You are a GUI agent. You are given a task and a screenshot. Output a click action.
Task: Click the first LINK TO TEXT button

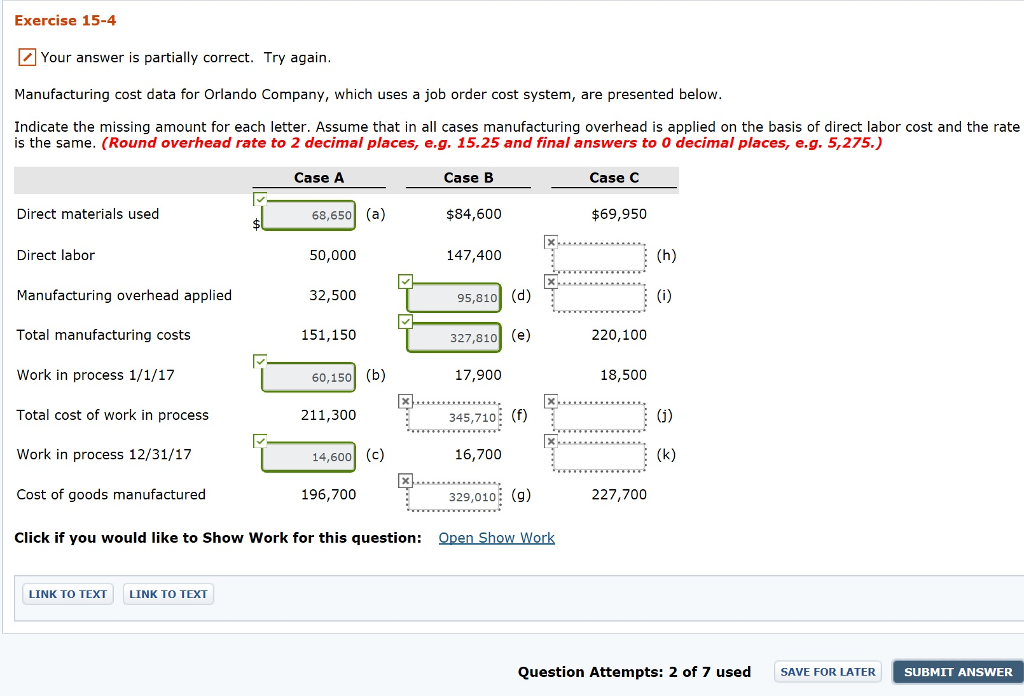pyautogui.click(x=67, y=593)
